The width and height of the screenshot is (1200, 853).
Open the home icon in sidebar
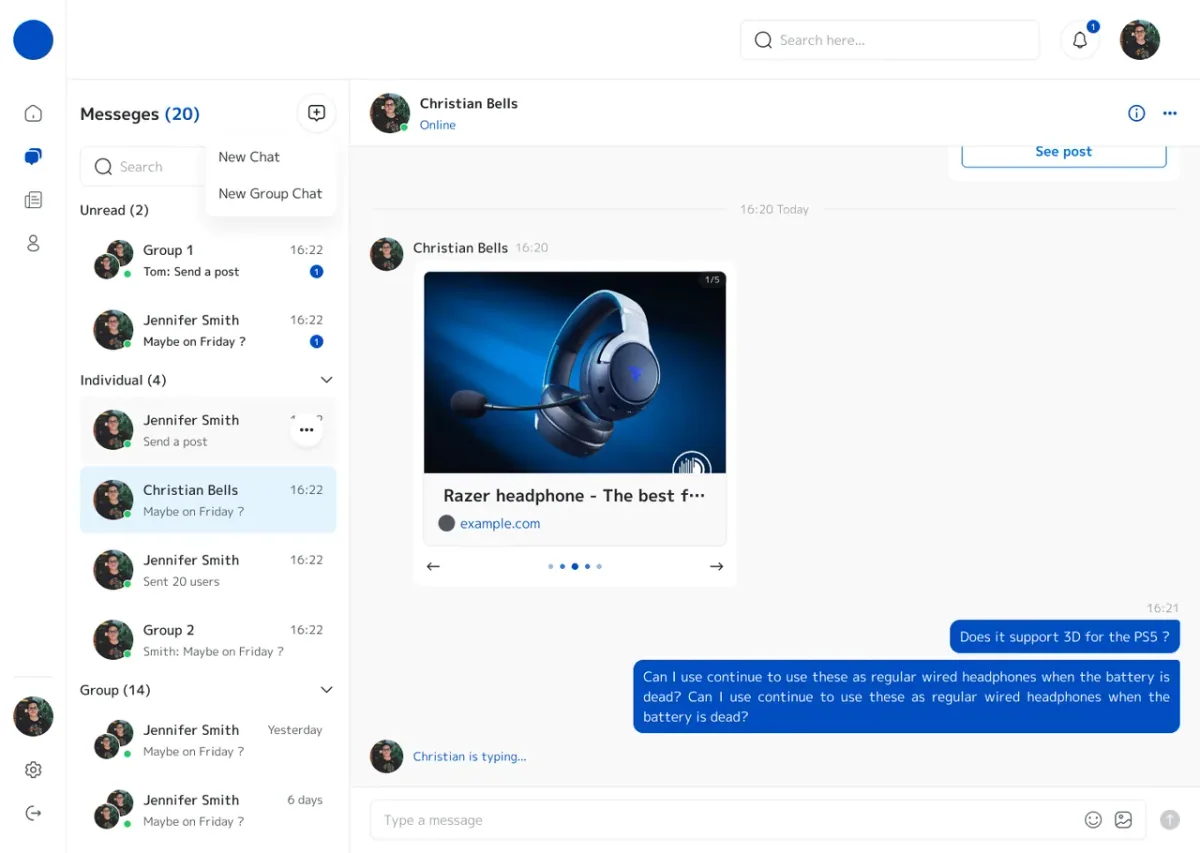pos(33,113)
